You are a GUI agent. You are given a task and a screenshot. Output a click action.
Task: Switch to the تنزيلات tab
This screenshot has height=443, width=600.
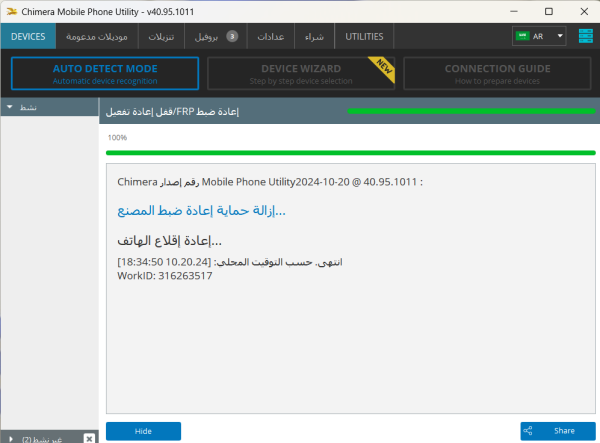161,36
